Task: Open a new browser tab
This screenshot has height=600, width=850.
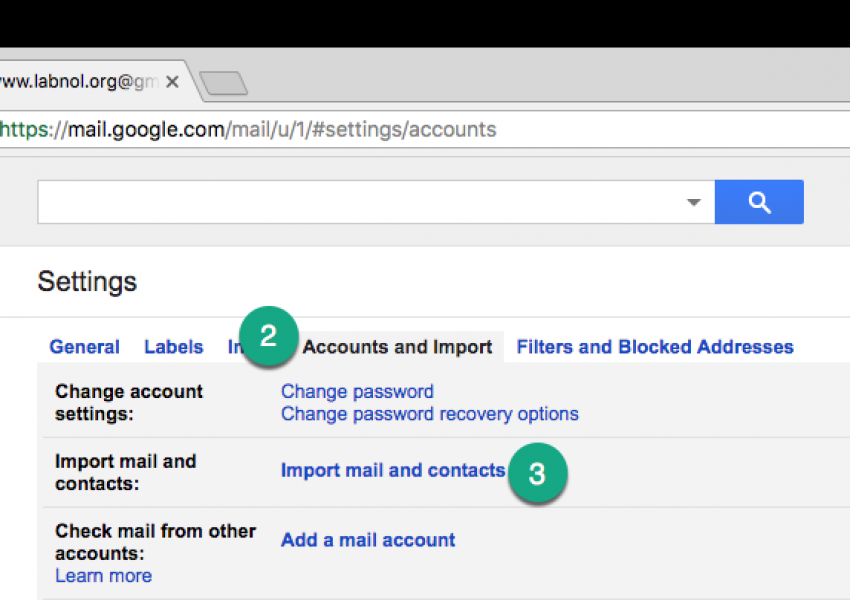Action: coord(224,84)
